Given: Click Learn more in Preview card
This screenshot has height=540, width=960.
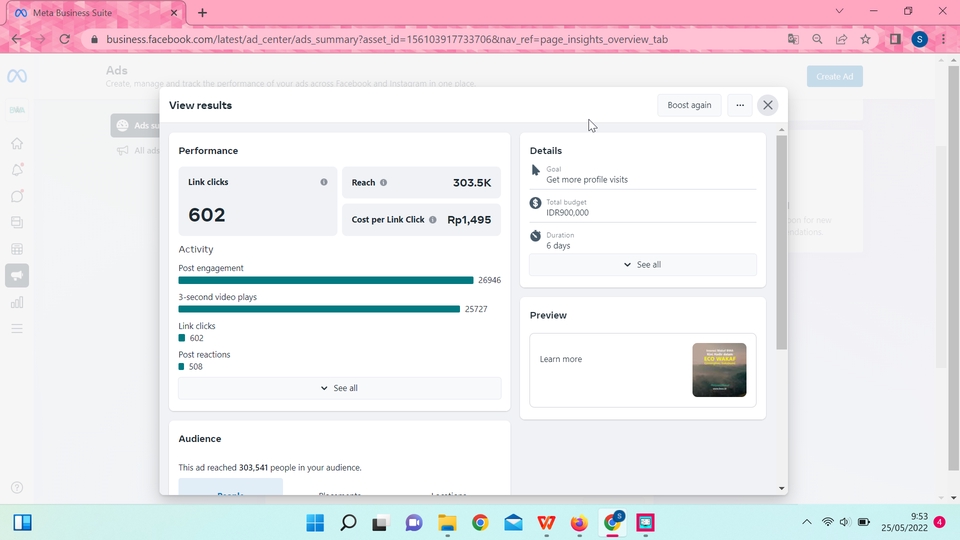Looking at the screenshot, I should 561,359.
